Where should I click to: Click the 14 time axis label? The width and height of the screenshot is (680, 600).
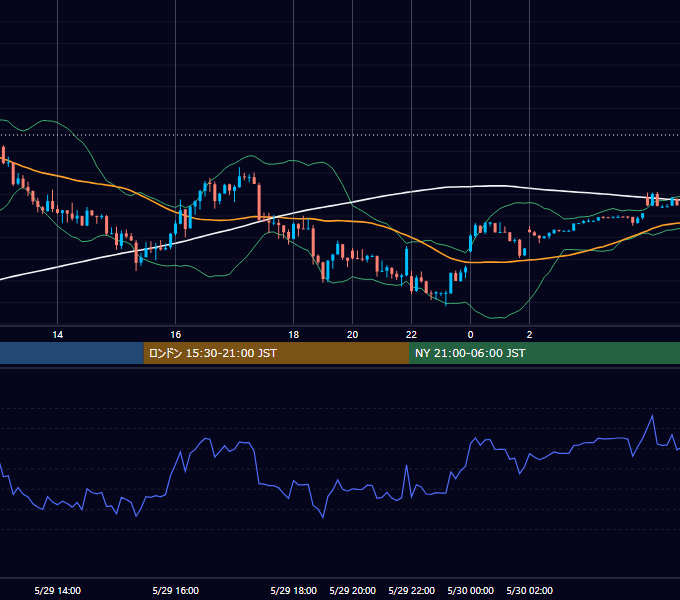point(57,335)
